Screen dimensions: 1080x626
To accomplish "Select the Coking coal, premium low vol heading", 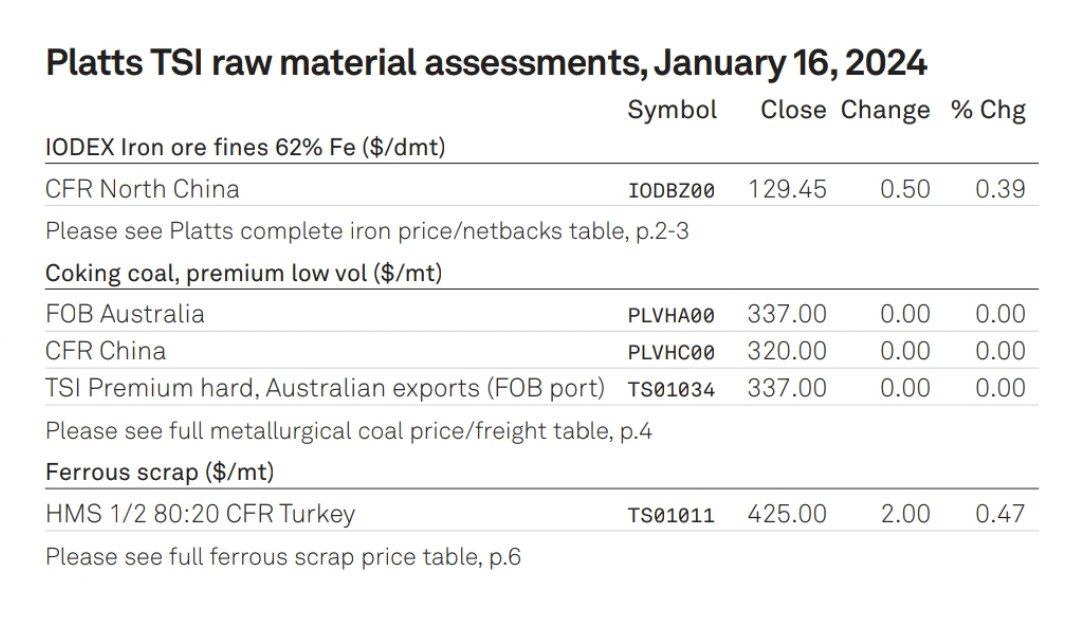I will pos(244,273).
